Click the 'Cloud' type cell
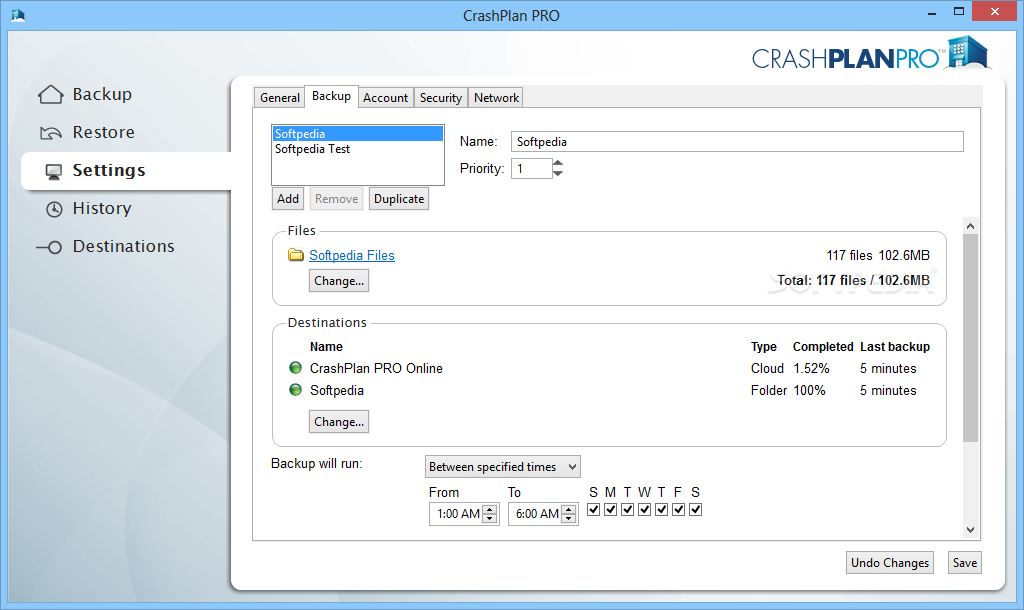This screenshot has width=1024, height=610. pyautogui.click(x=767, y=368)
